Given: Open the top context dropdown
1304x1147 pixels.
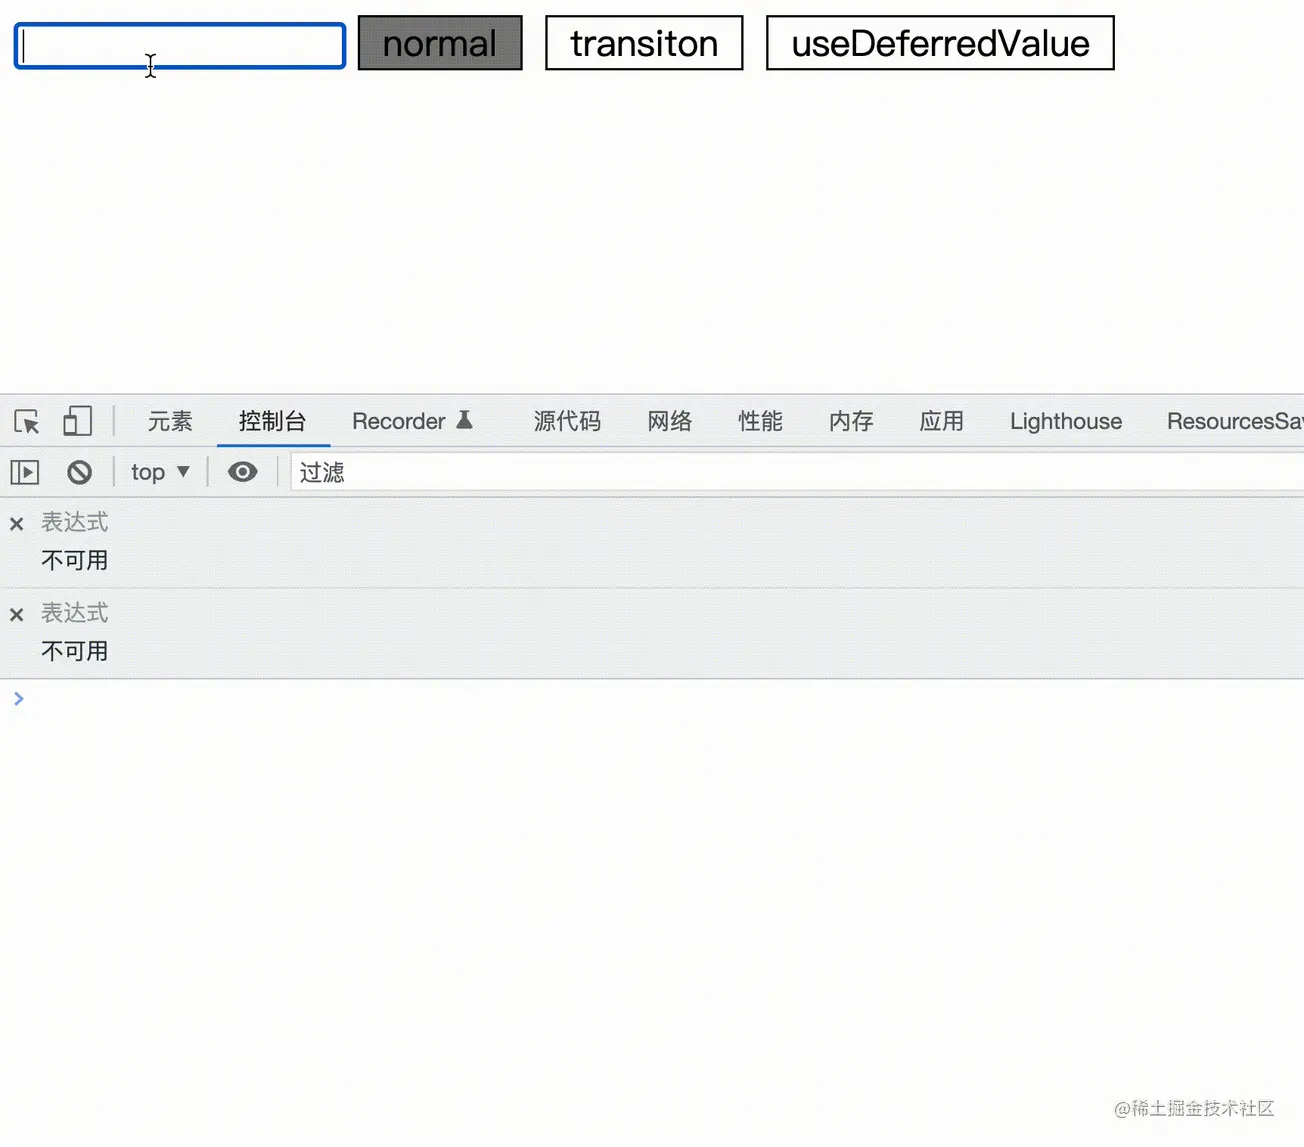Looking at the screenshot, I should [160, 472].
